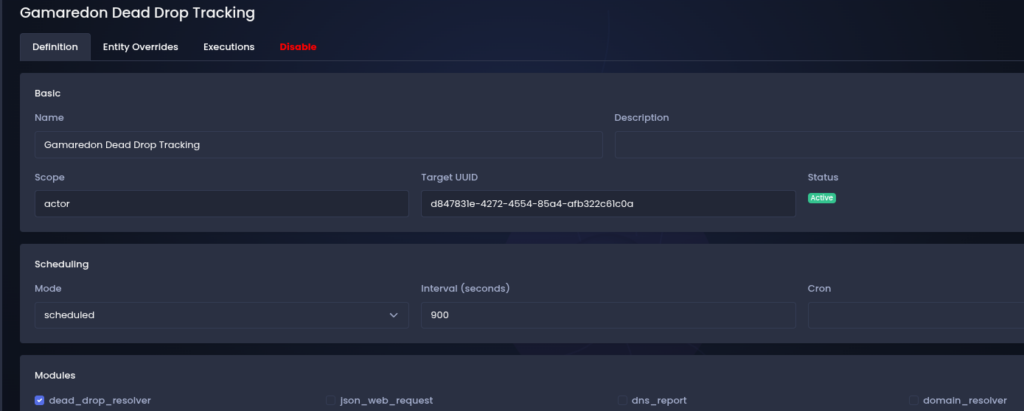1024x411 pixels.
Task: Switch to the Definition tab
Action: click(55, 47)
